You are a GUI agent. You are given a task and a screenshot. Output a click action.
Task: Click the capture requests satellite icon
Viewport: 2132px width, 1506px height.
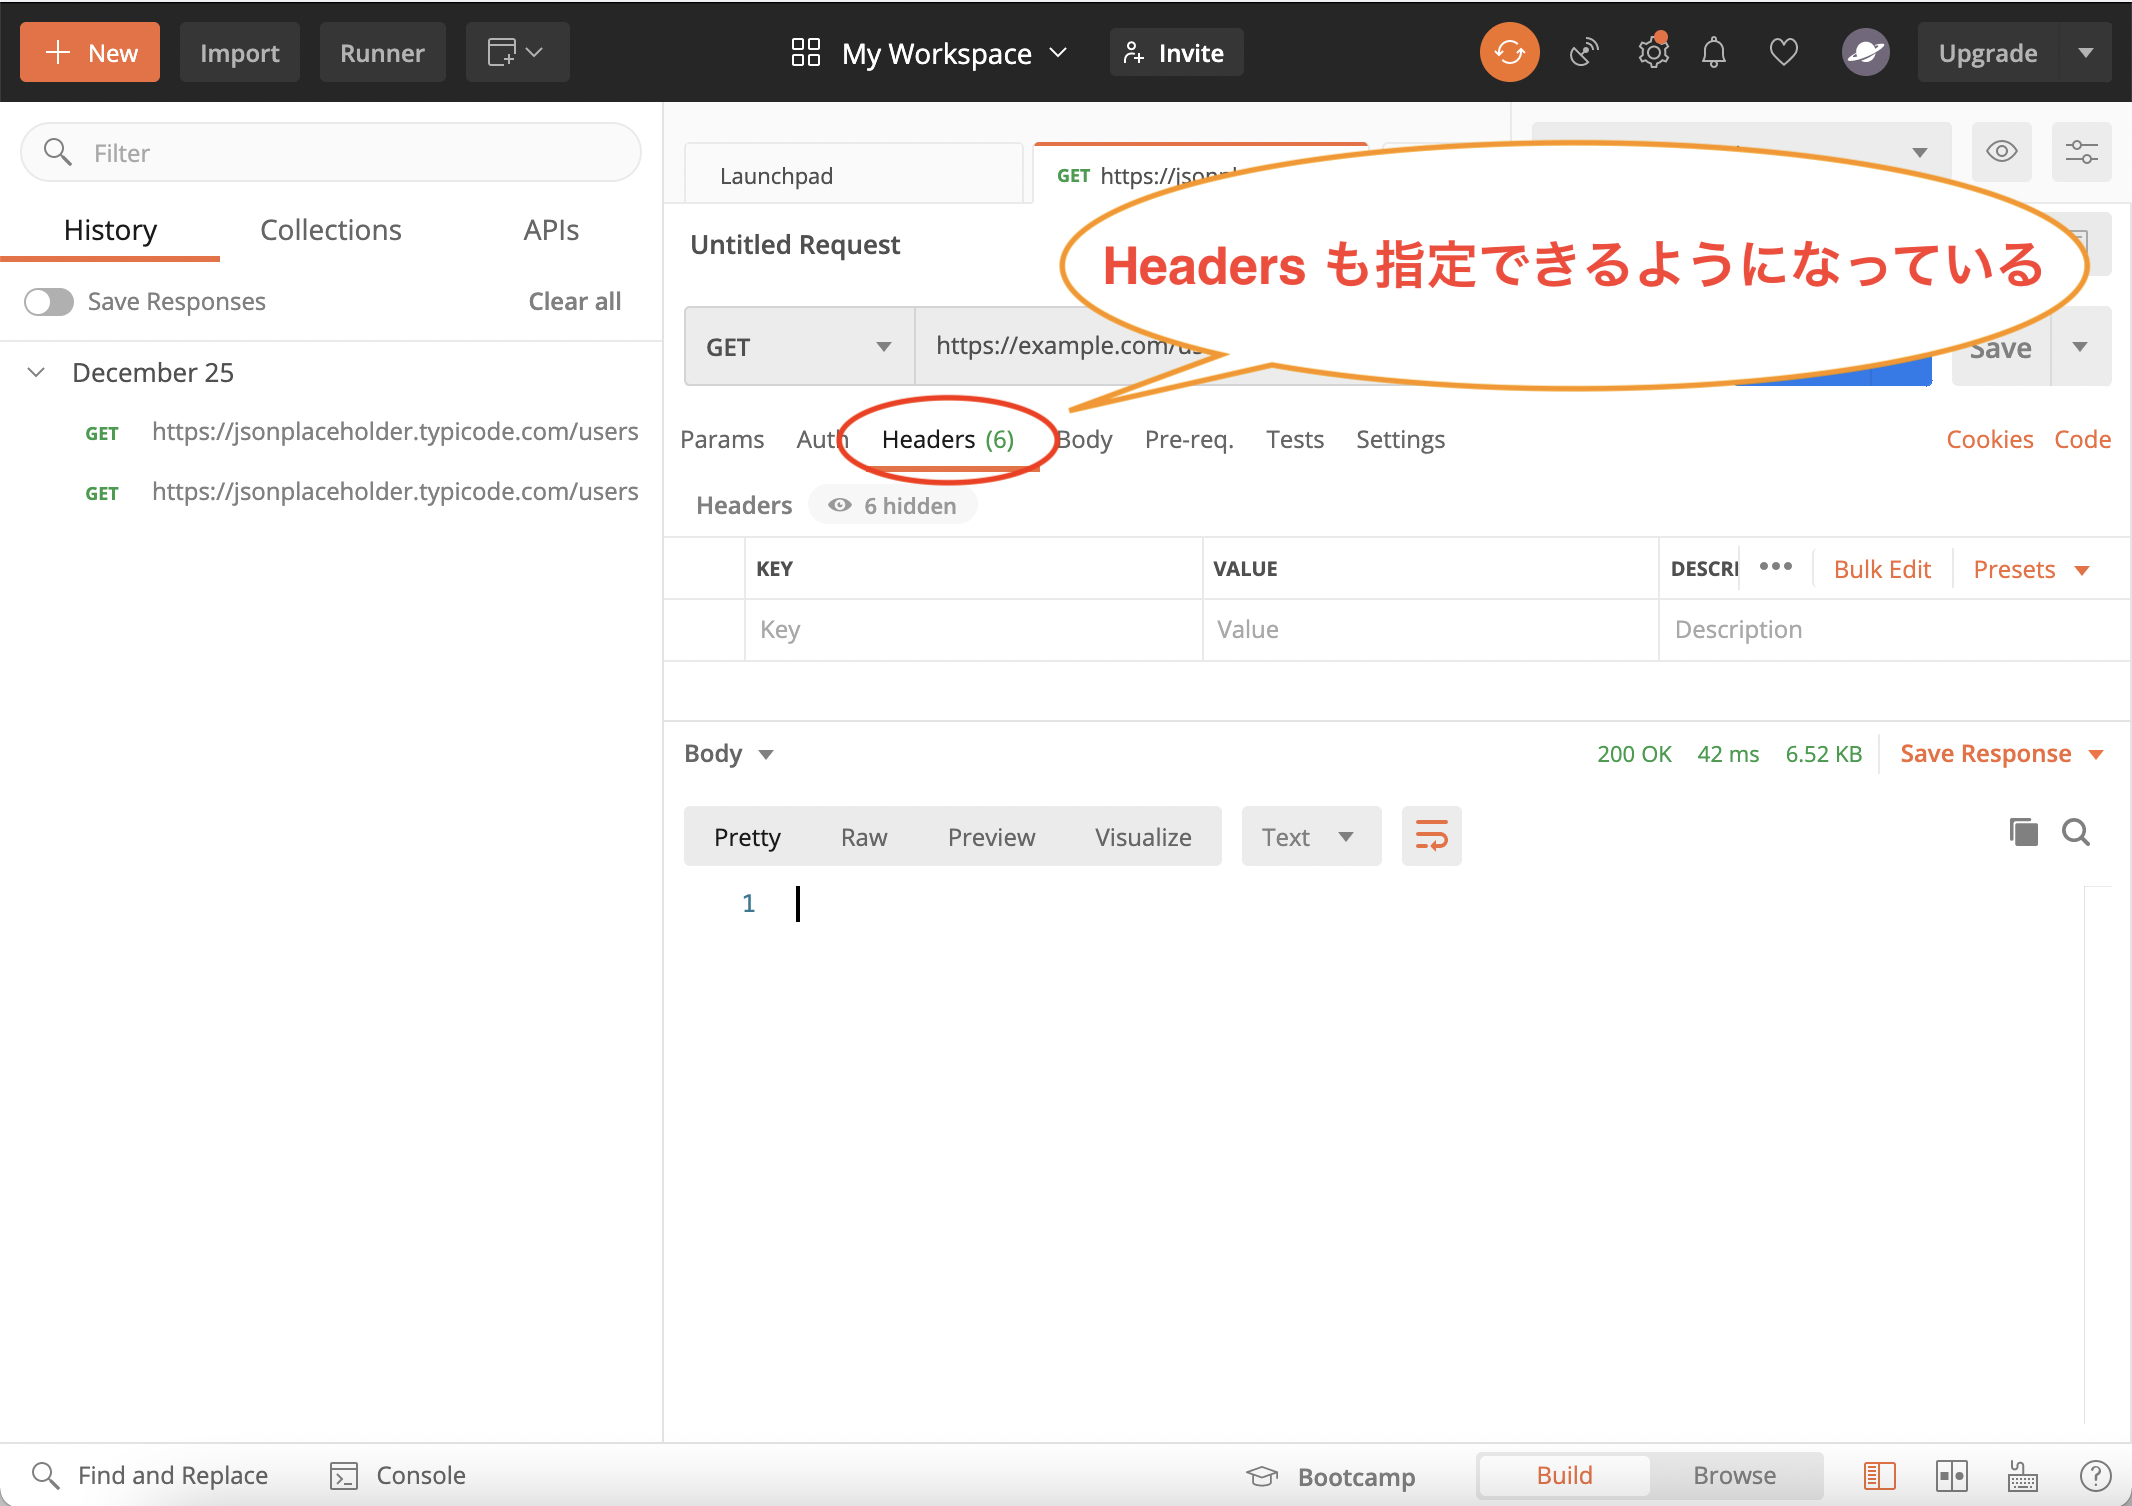point(1583,51)
